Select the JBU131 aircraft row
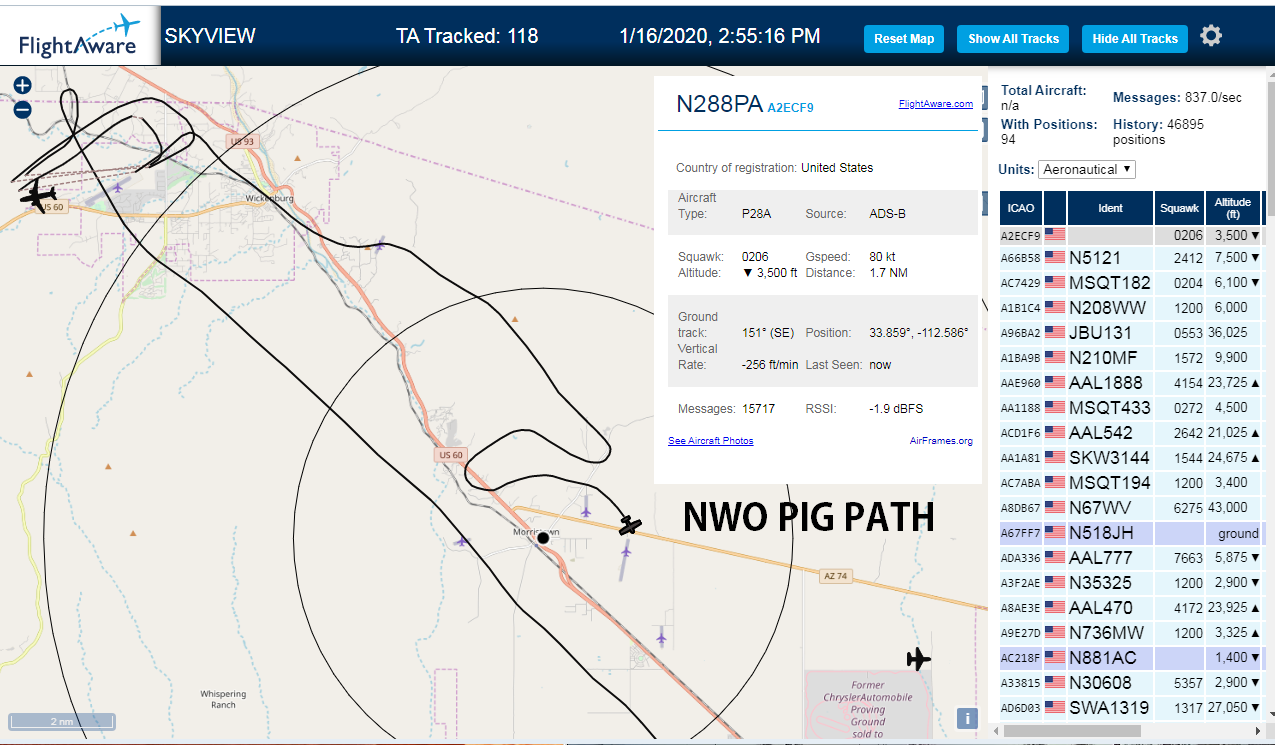The height and width of the screenshot is (745, 1275). (1130, 333)
